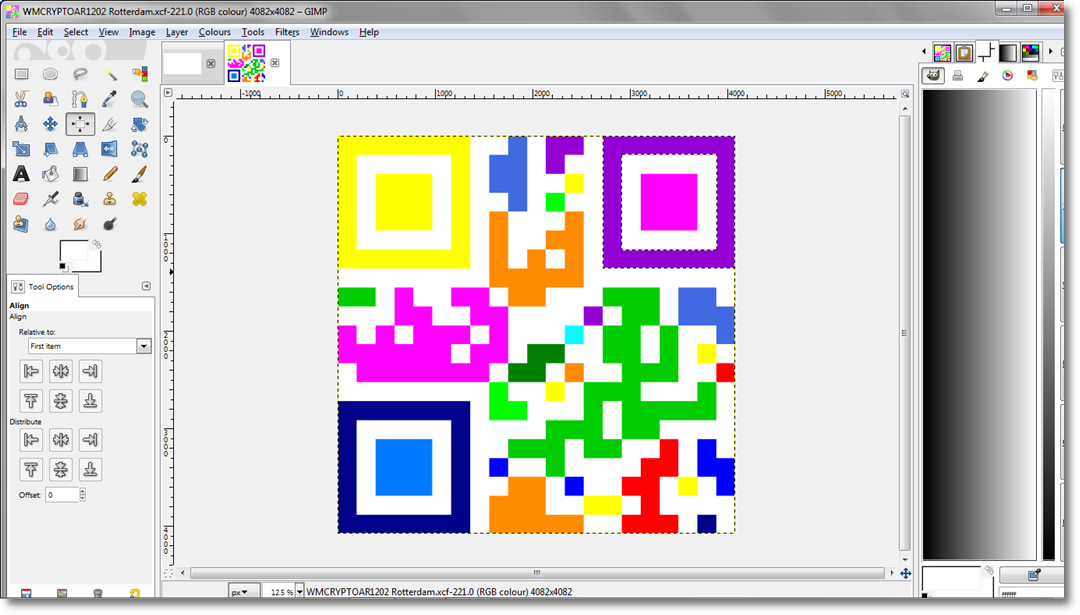Pick the Dodge/Burn tool
Image resolution: width=1080 pixels, height=615 pixels.
point(110,224)
